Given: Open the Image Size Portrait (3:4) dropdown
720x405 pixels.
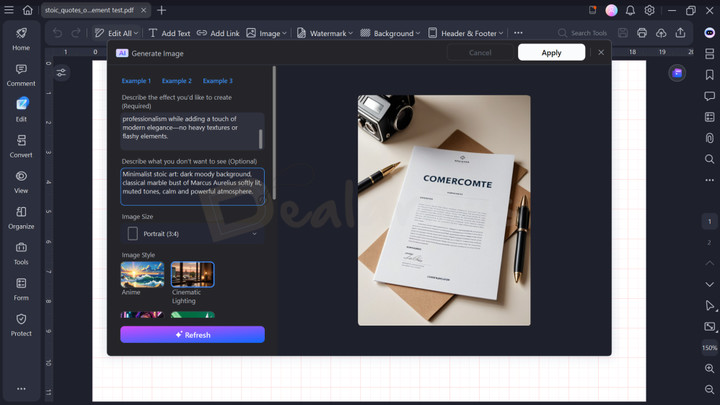Looking at the screenshot, I should 192,234.
